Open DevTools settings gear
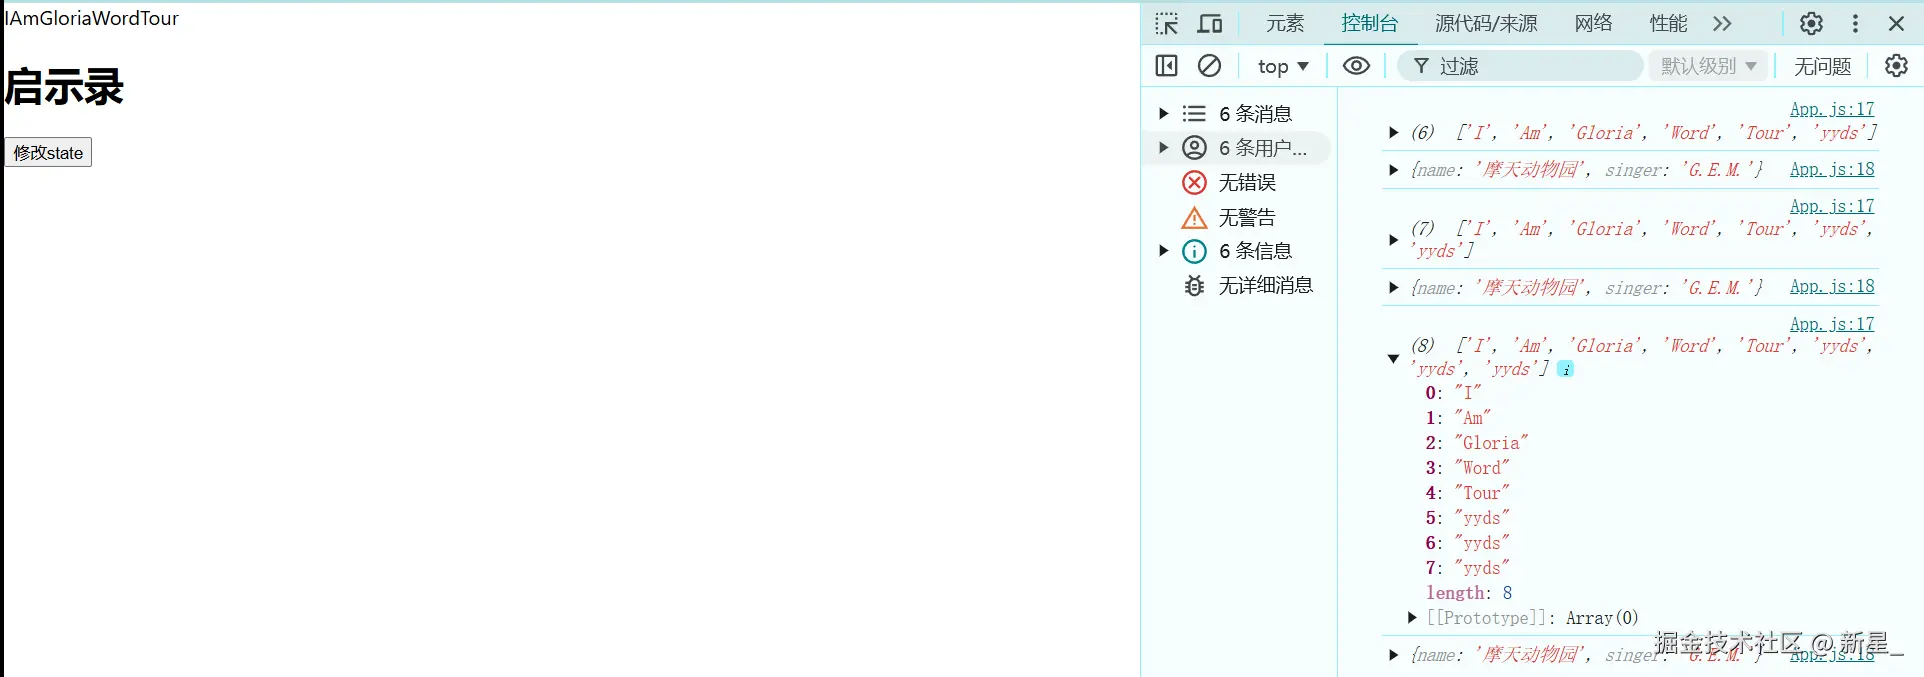The width and height of the screenshot is (1924, 677). point(1811,23)
